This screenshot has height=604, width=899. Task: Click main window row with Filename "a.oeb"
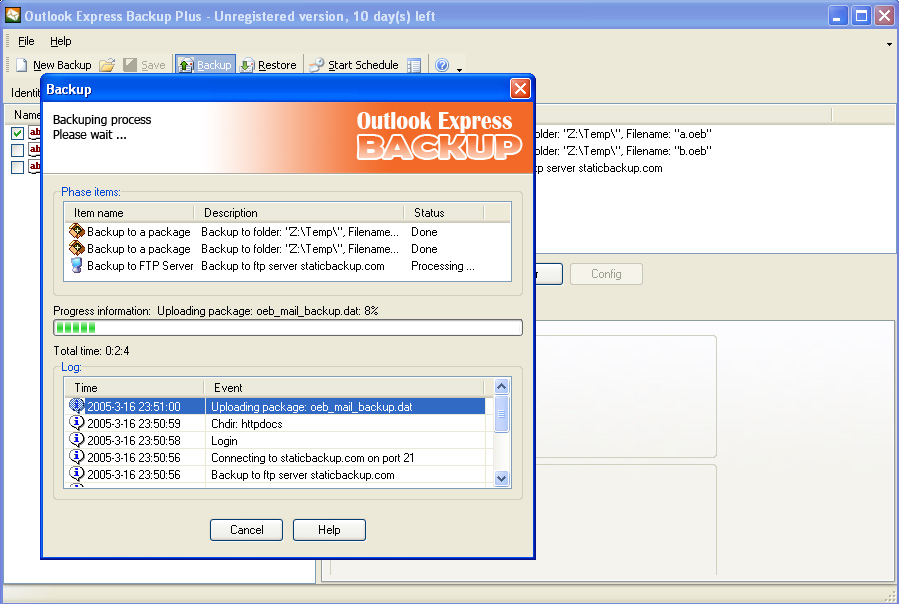click(623, 134)
